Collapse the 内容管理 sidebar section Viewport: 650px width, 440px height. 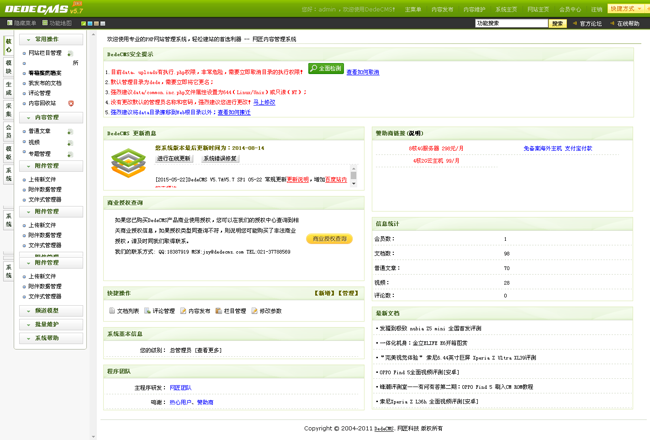(x=51, y=118)
